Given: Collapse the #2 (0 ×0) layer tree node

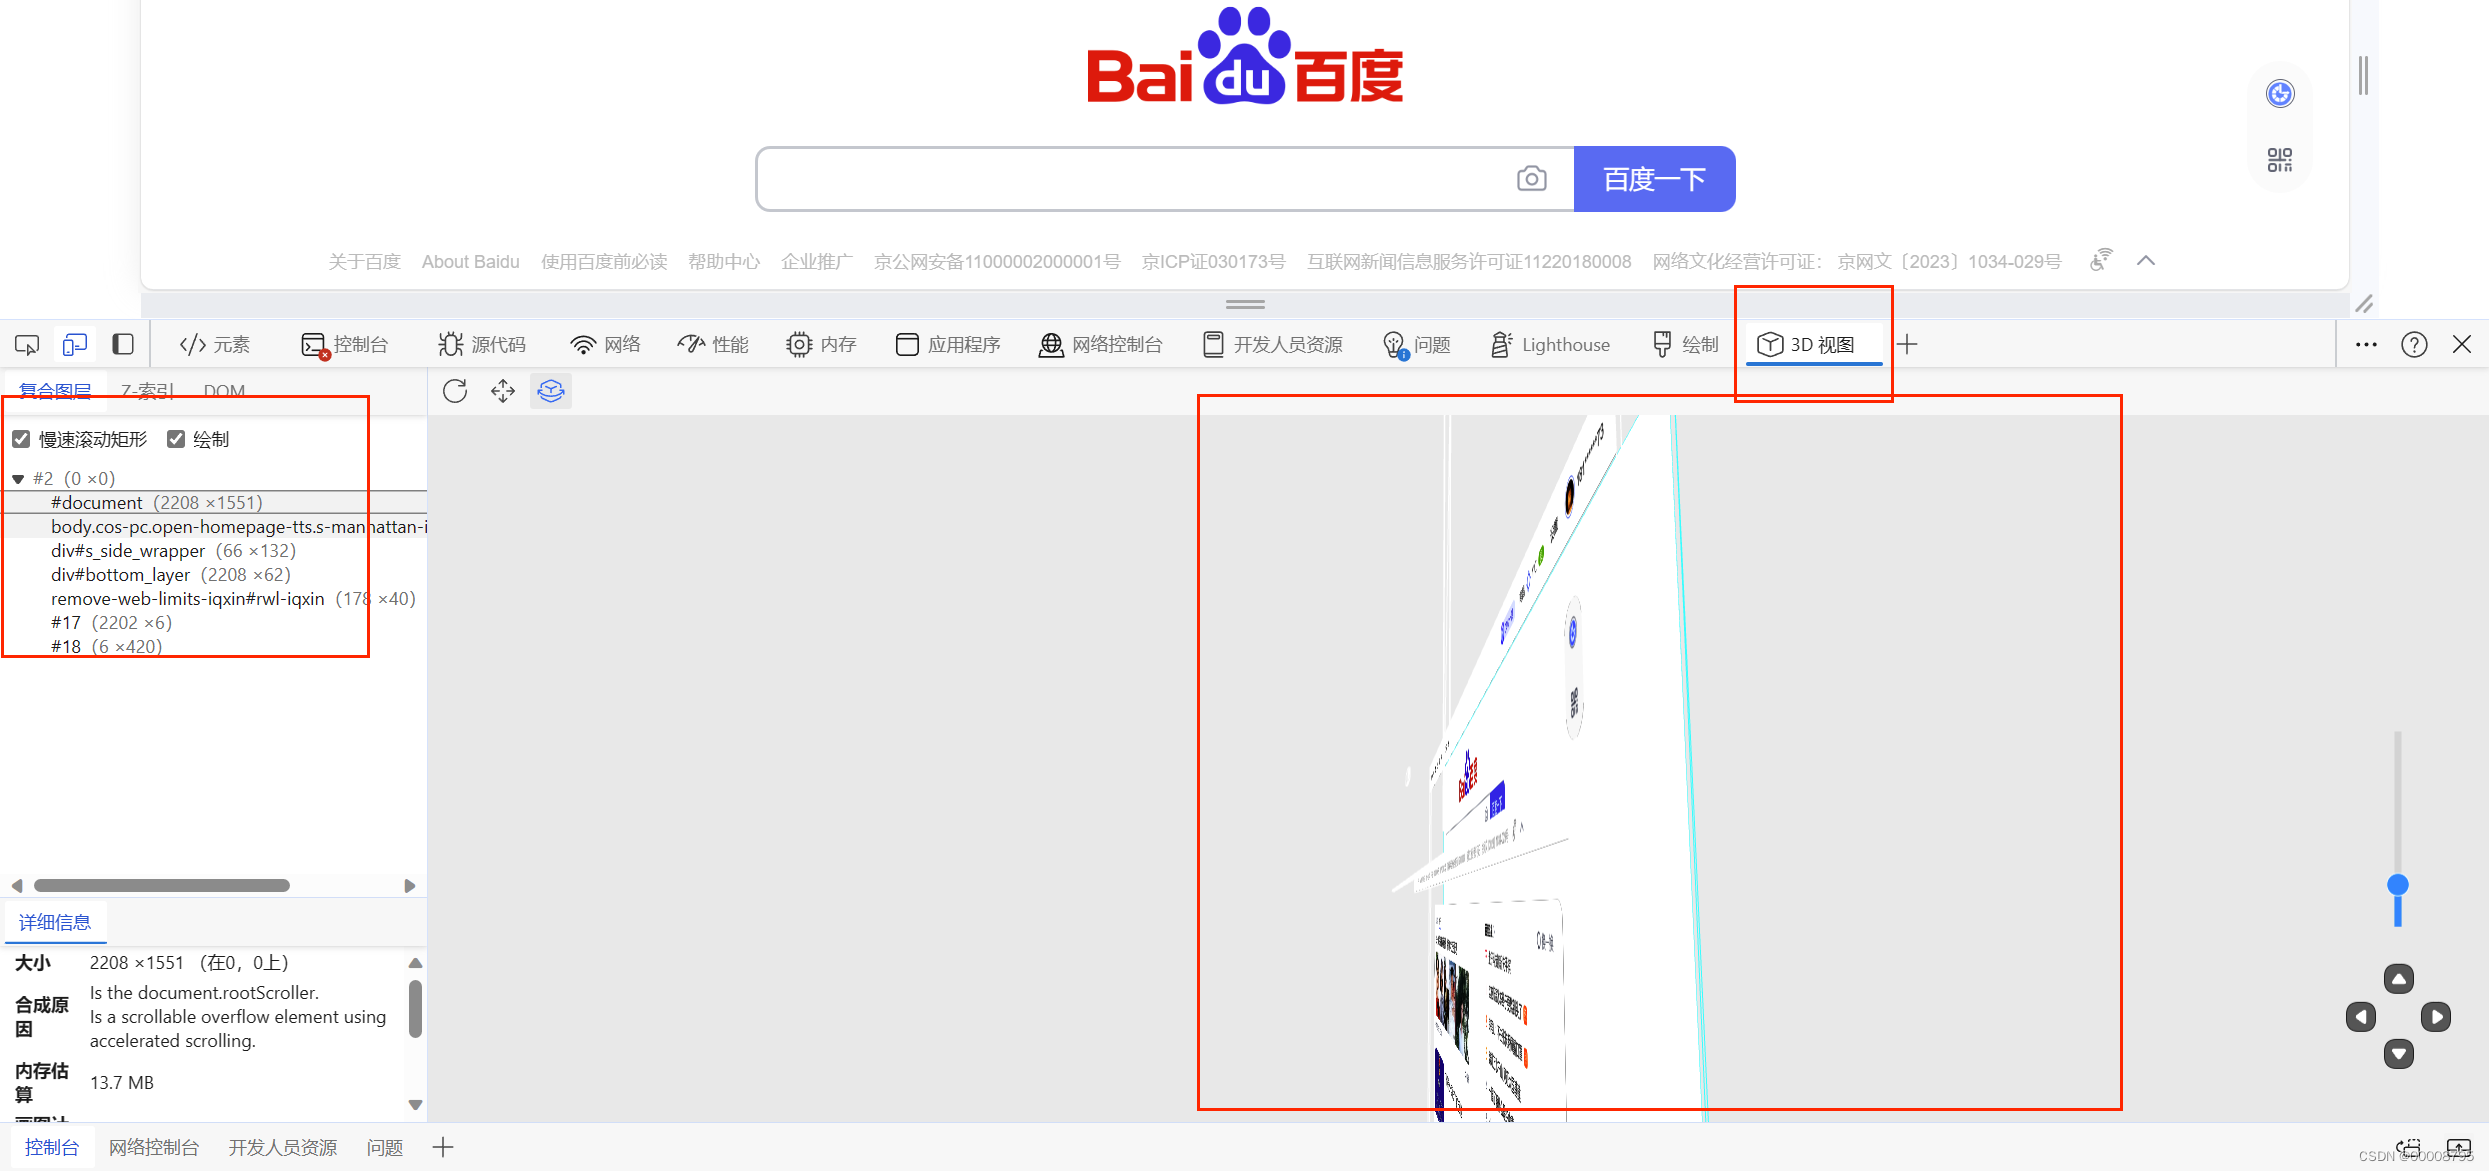Looking at the screenshot, I should pos(18,479).
